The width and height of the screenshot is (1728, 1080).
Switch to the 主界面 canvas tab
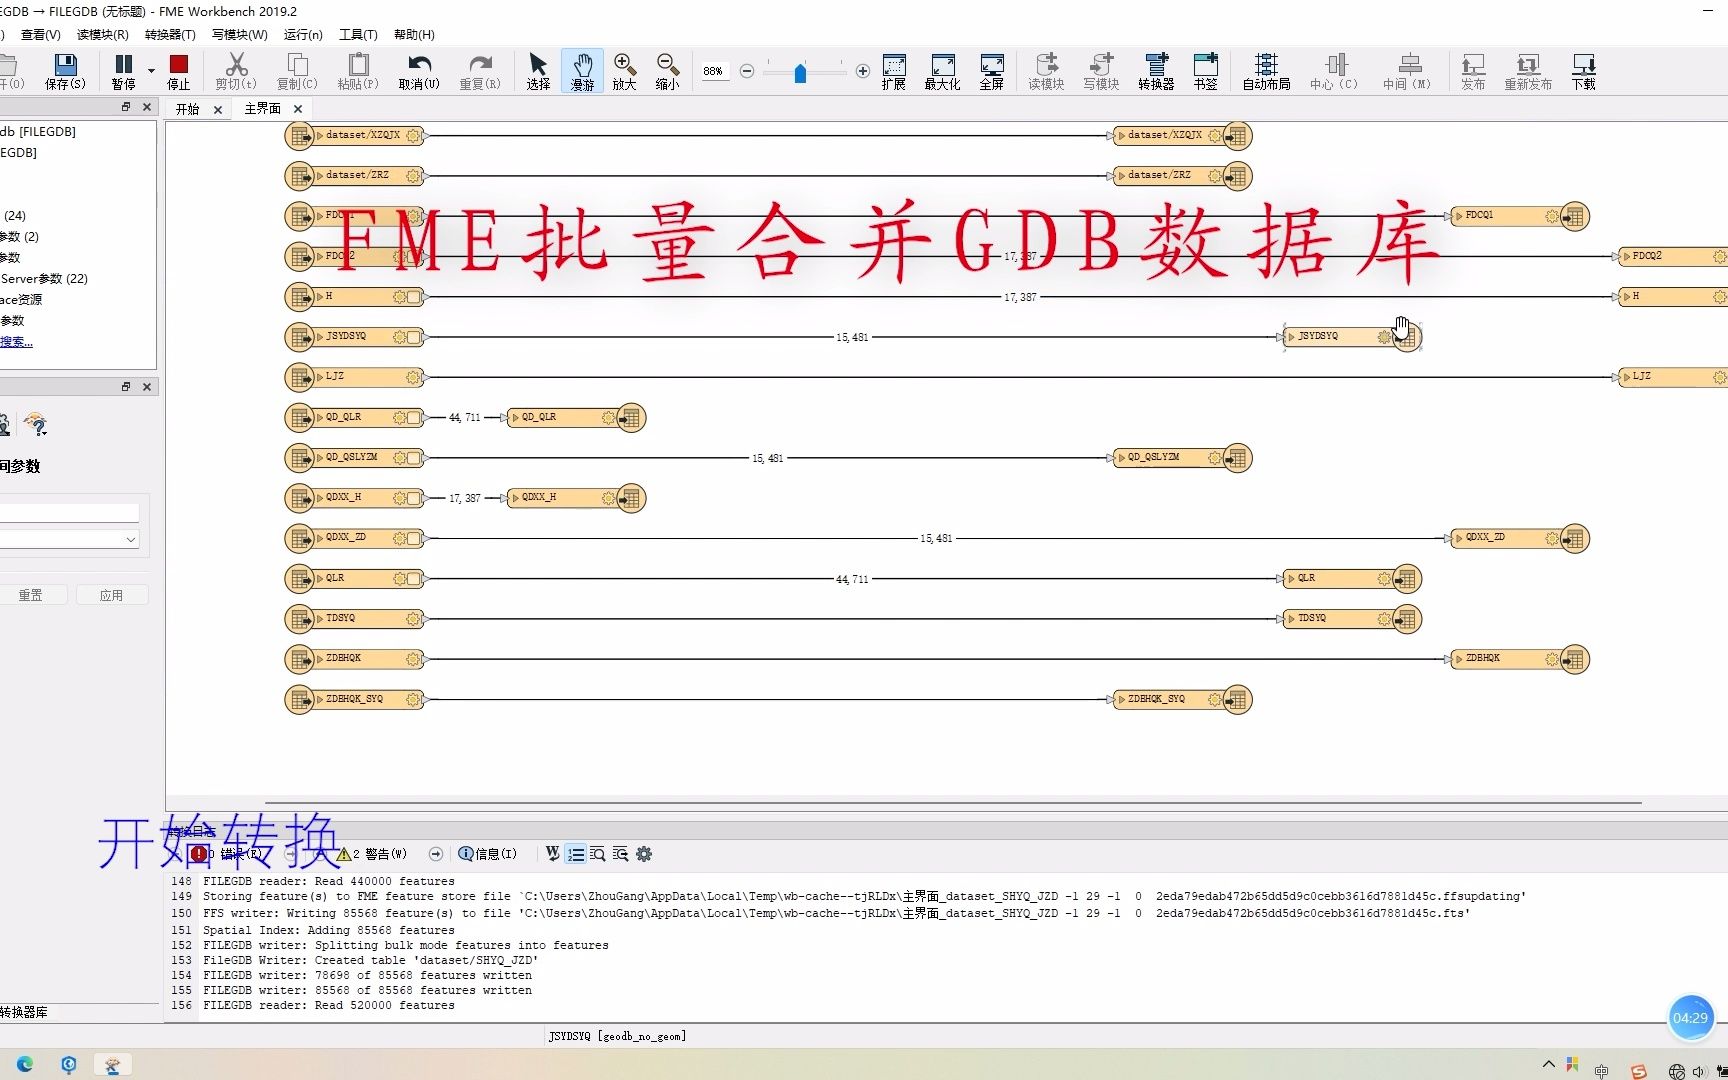click(263, 108)
